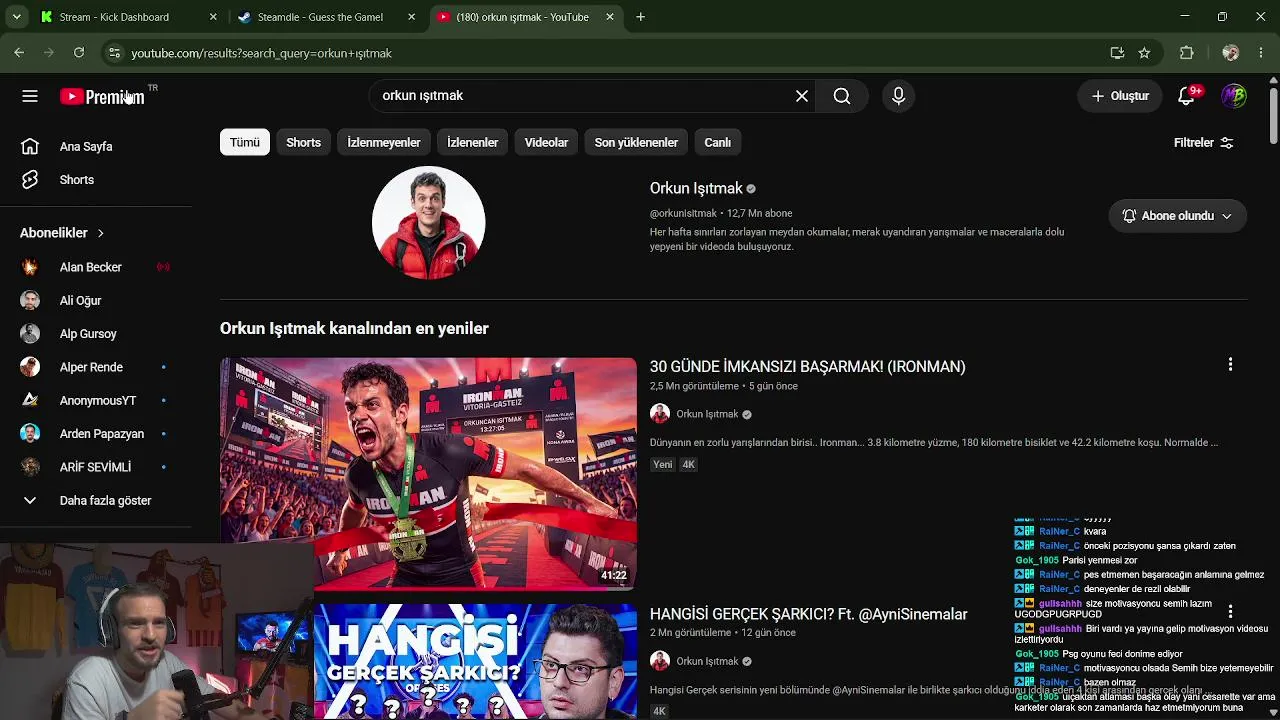Click the Shorts icon in the sidebar
This screenshot has height=720, width=1280.
pos(30,180)
